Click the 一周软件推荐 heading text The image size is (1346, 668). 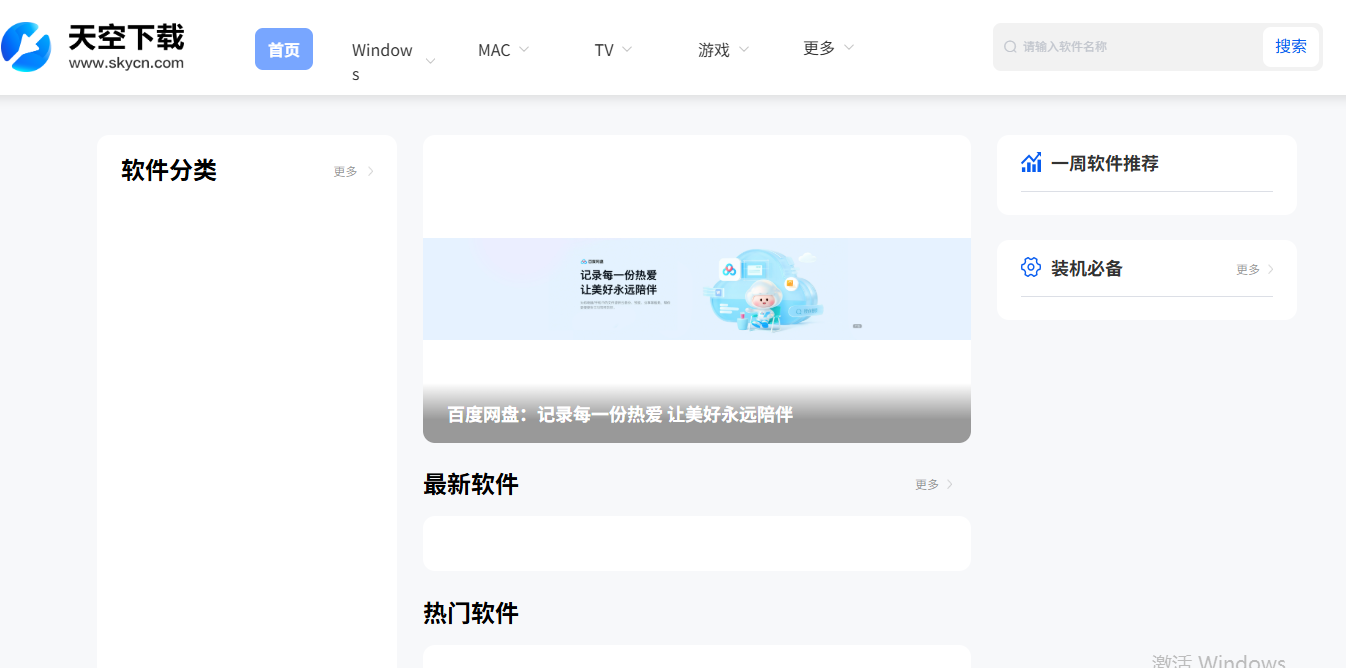1105,163
